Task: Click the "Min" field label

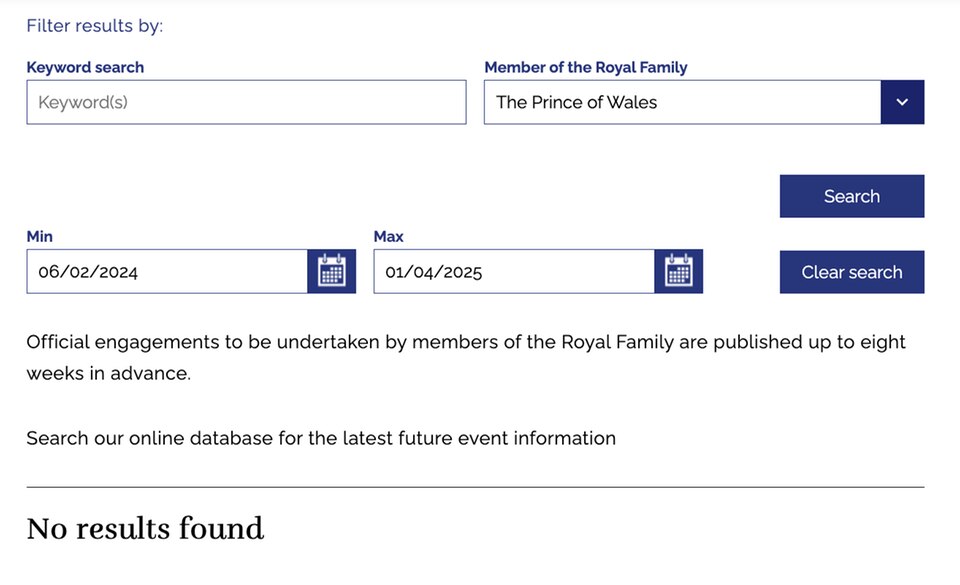Action: (40, 237)
